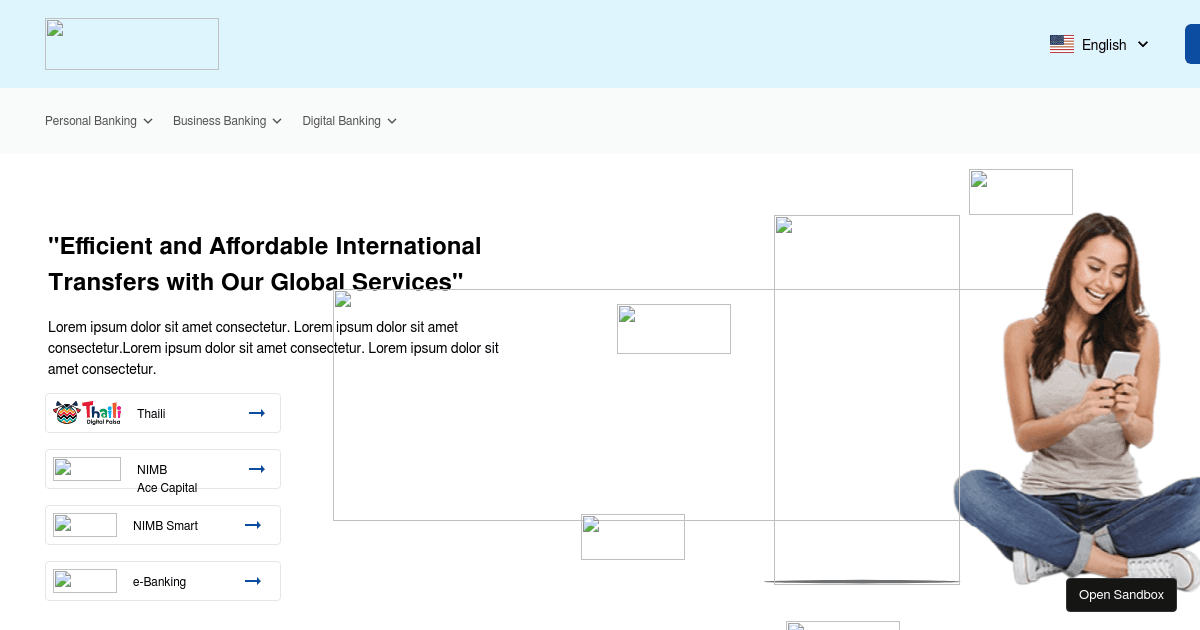Viewport: 1200px width, 630px height.
Task: Open the Digital Banking menu
Action: (341, 121)
